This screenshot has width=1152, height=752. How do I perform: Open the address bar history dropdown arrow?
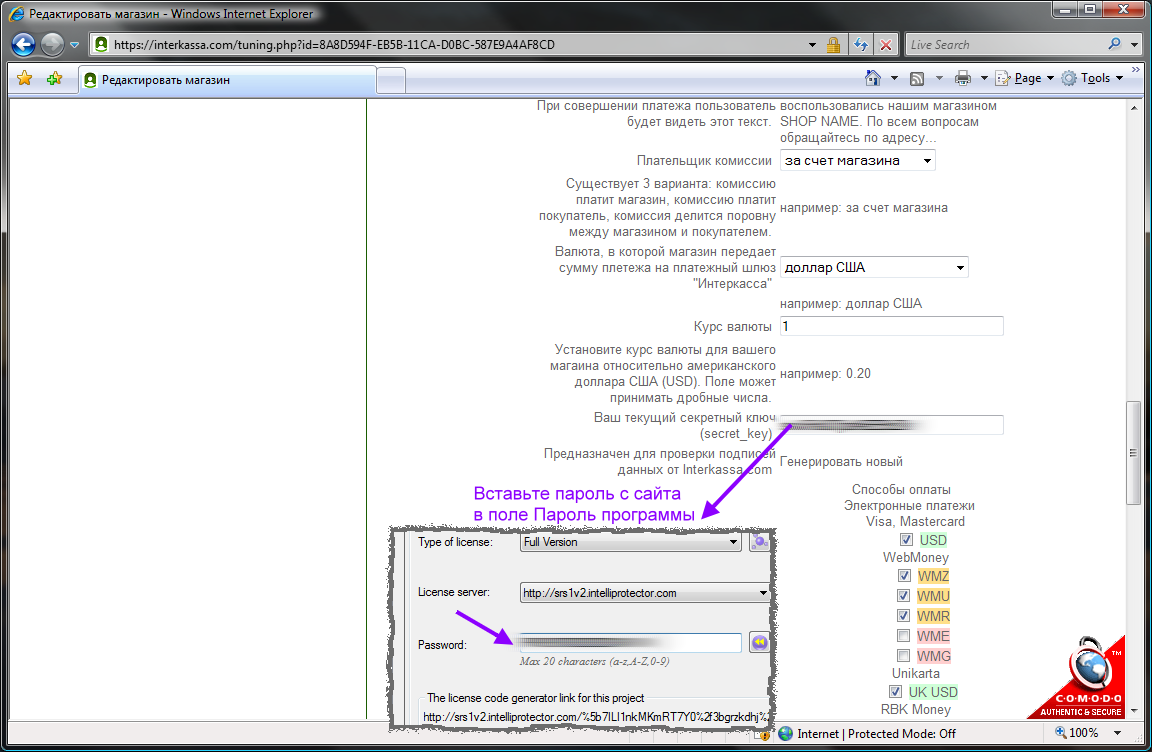tap(812, 45)
